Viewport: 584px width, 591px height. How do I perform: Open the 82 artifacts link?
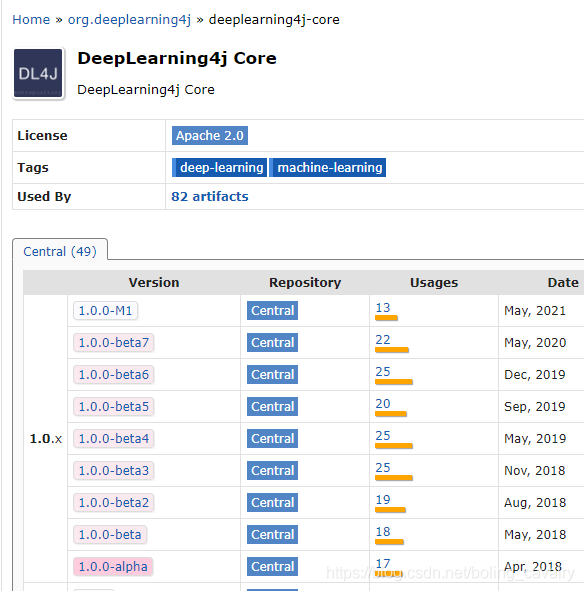pyautogui.click(x=210, y=196)
